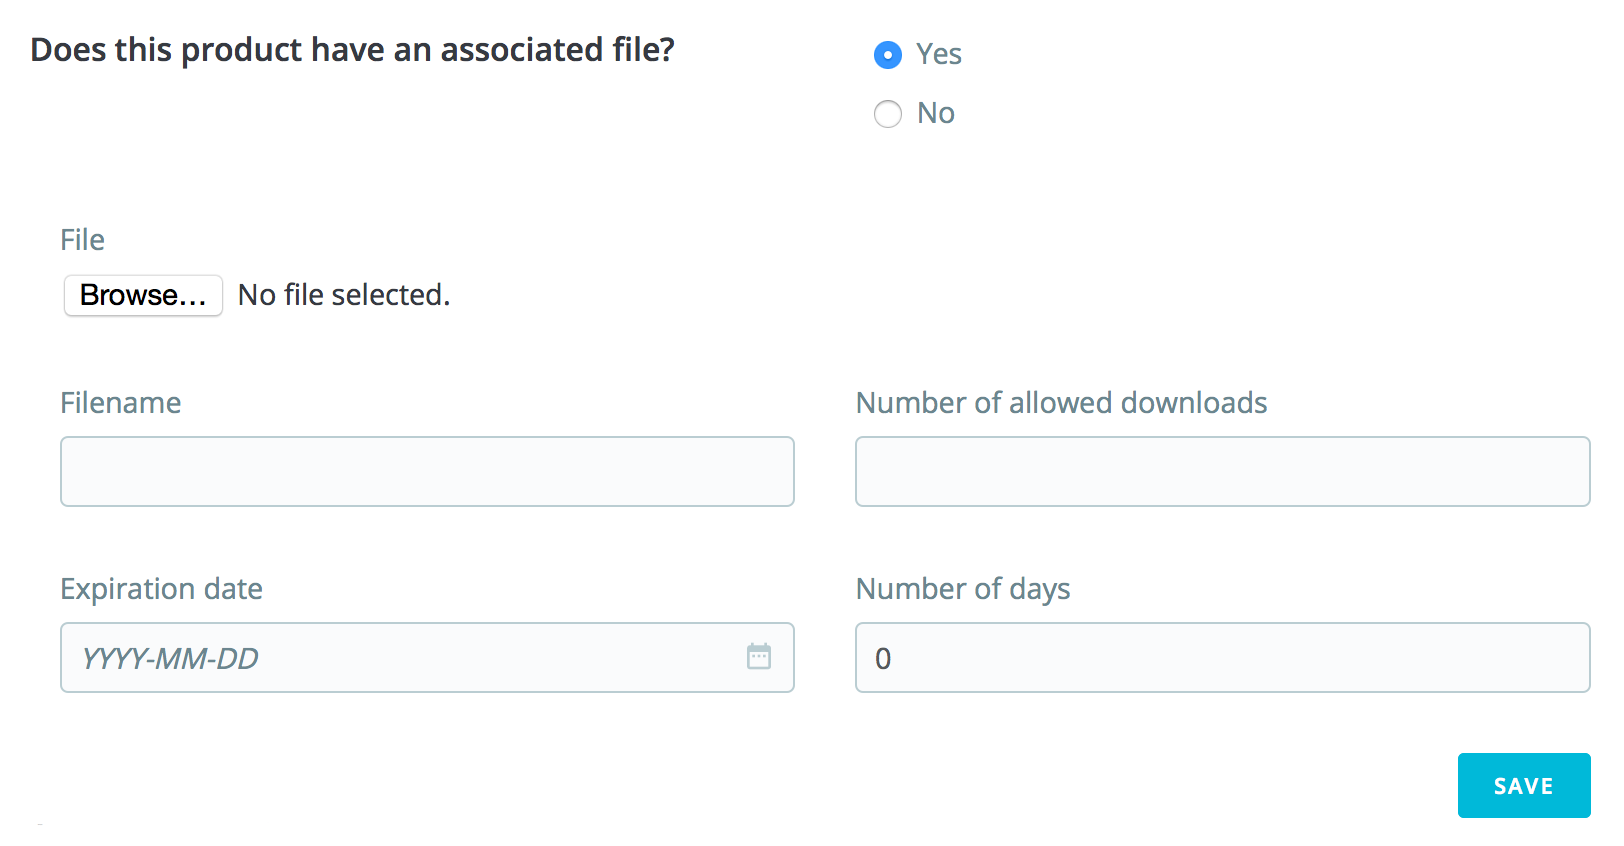Select the No radio button
The image size is (1624, 846).
pyautogui.click(x=887, y=114)
